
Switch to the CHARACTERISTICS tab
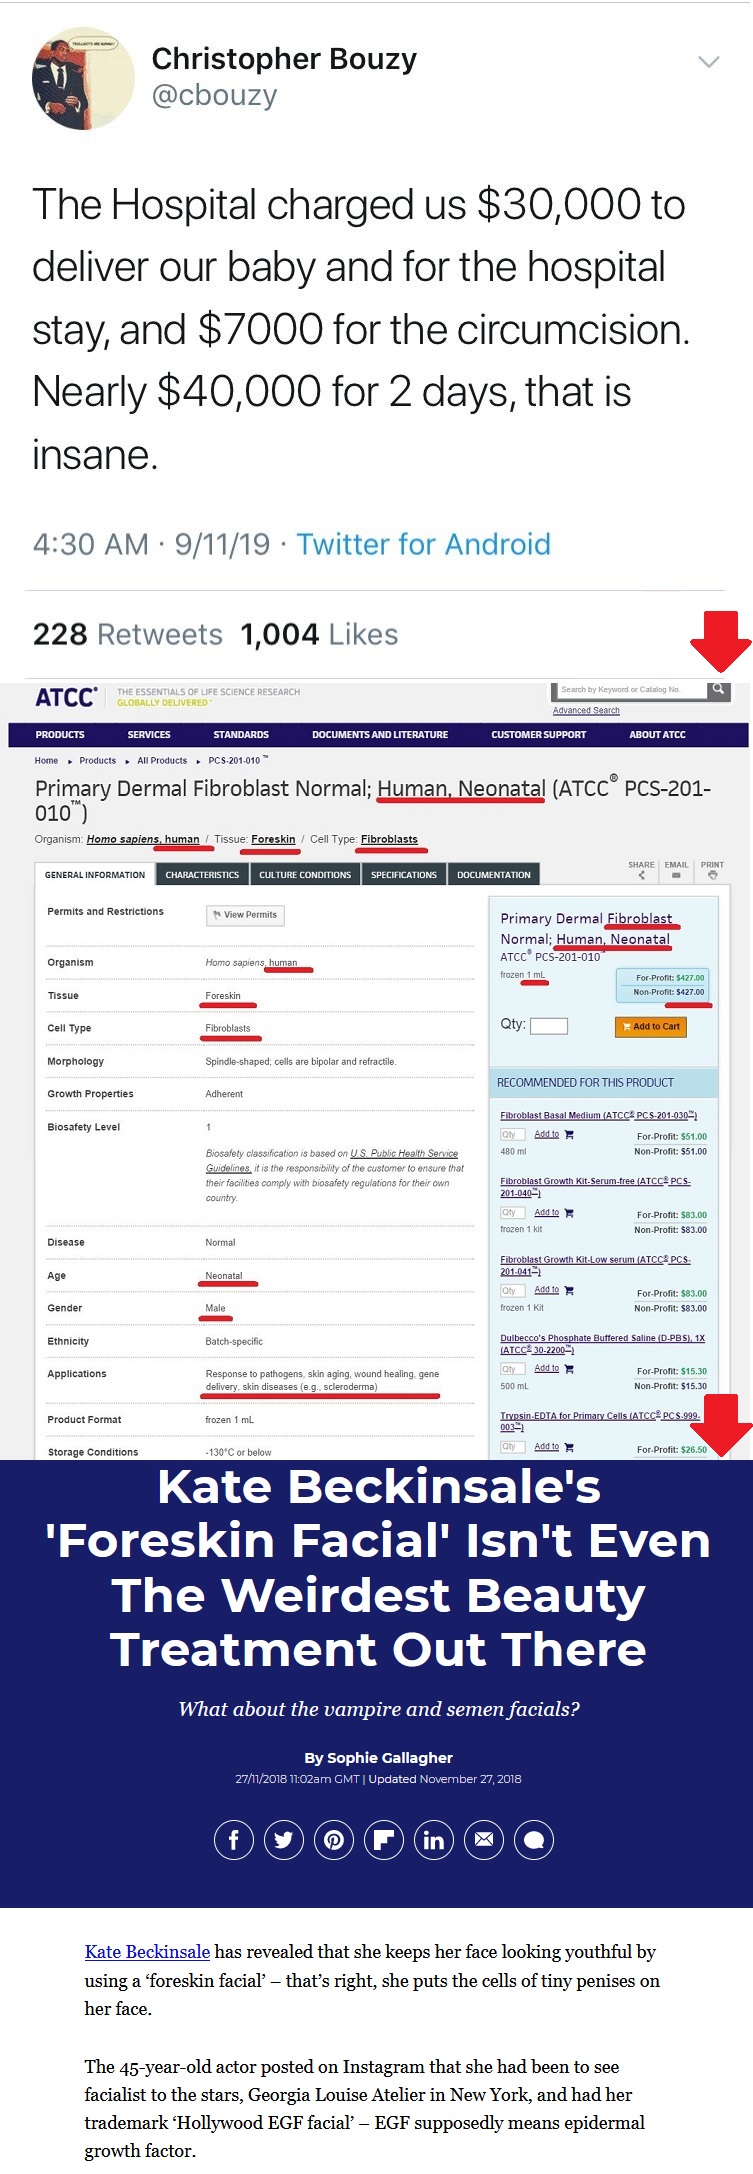[202, 875]
